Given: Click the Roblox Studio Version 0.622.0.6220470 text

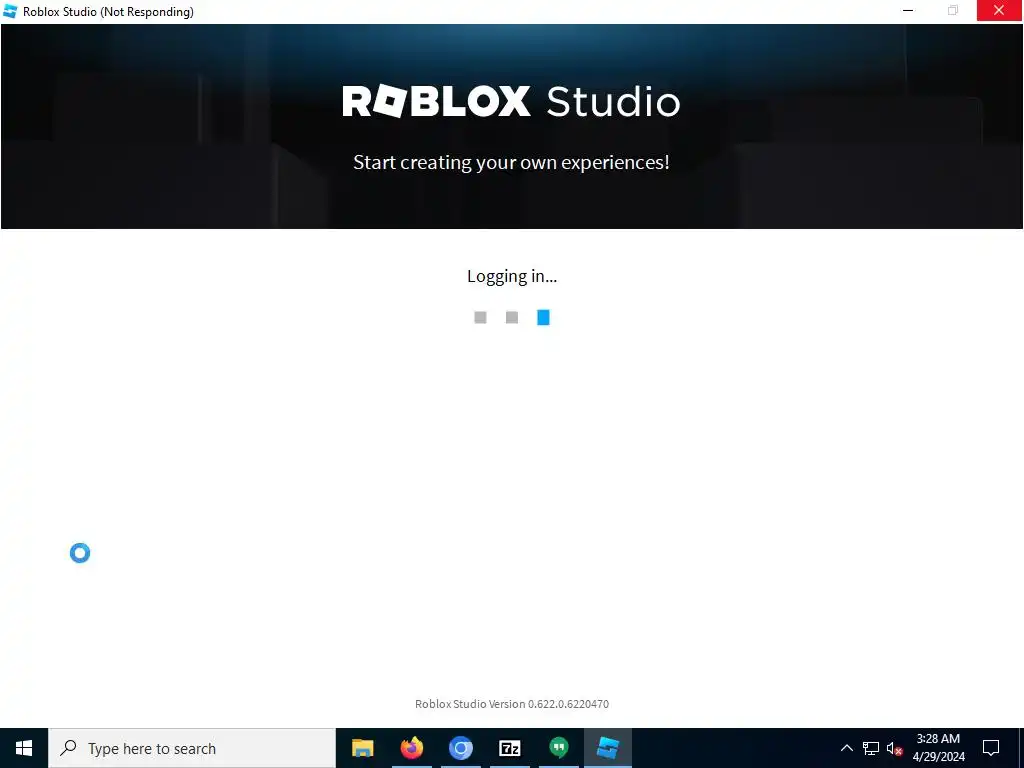Looking at the screenshot, I should click(x=512, y=704).
